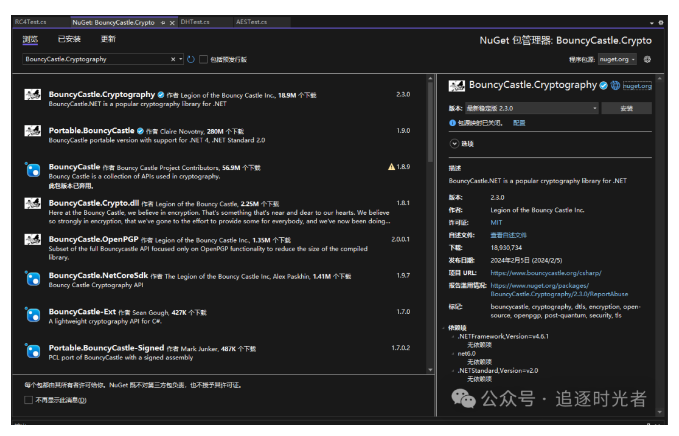Switch to the DHTest.cs tab
Viewport: 679px width, 436px height.
coord(195,22)
